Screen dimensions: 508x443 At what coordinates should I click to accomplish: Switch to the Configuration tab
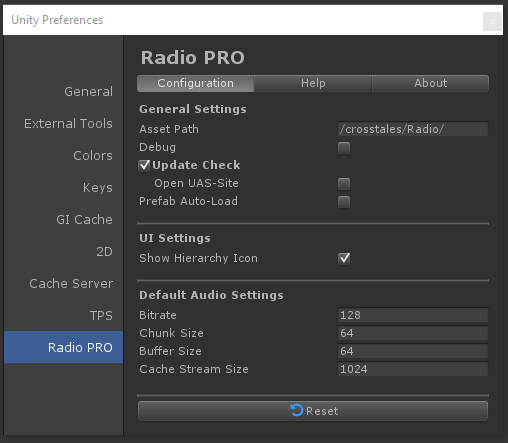click(x=195, y=83)
